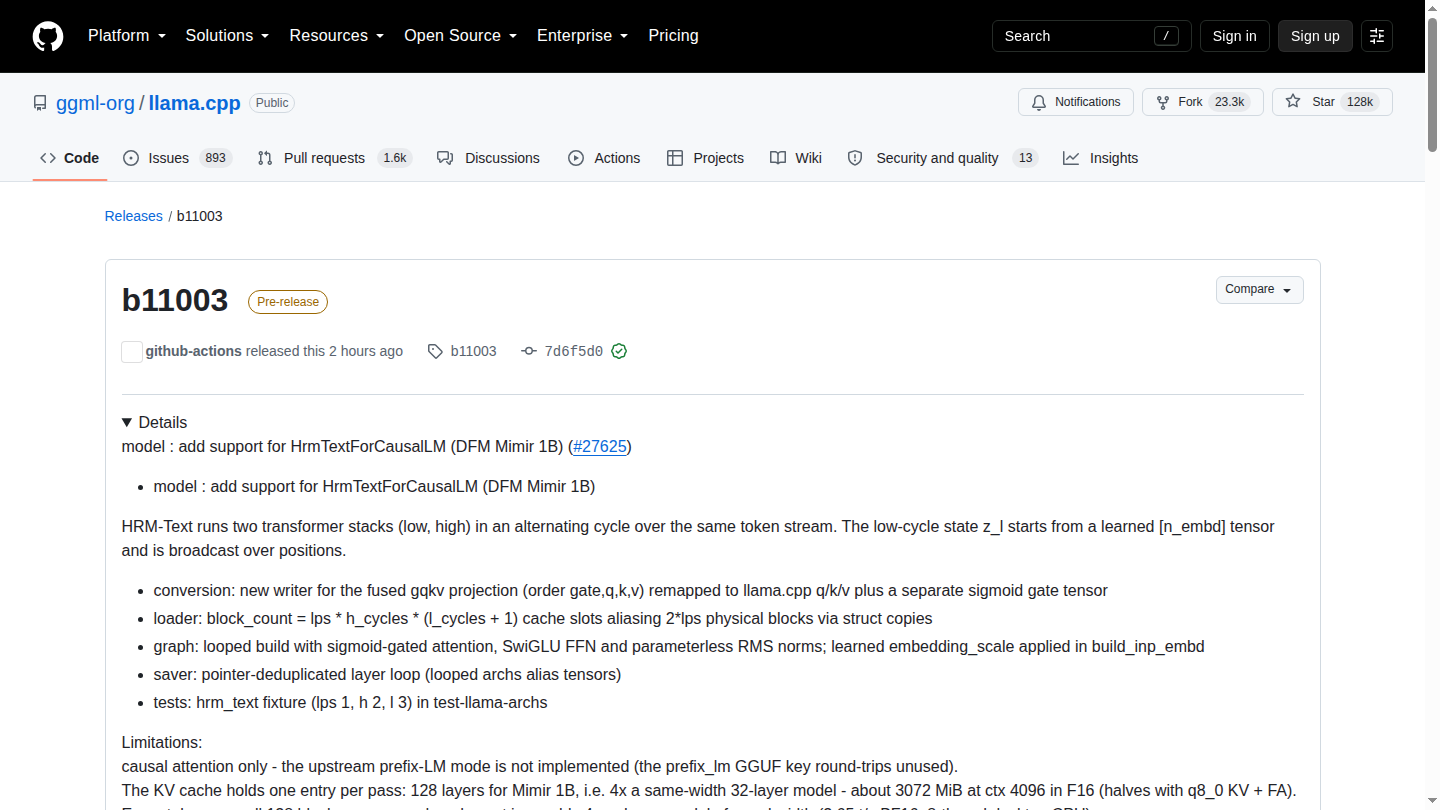Click the 23.3k fork count
Screen dimensions: 1440x810
[1229, 102]
